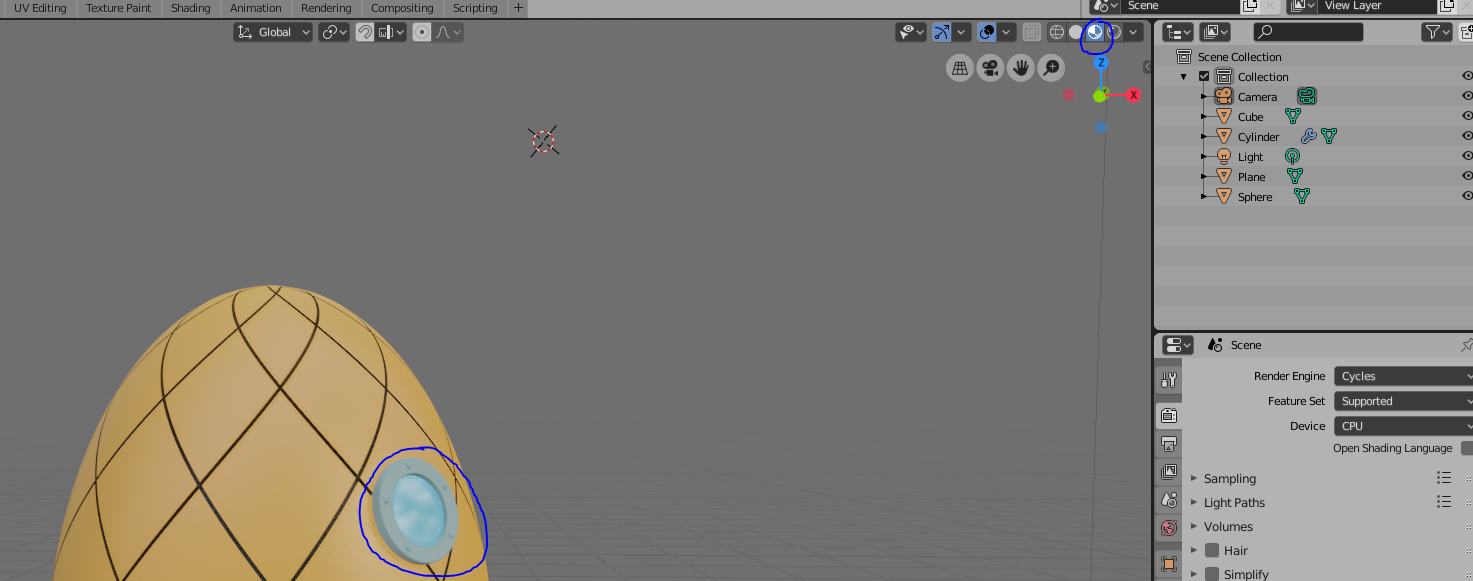The height and width of the screenshot is (581, 1473).
Task: Add a new workspace with plus button
Action: (517, 8)
